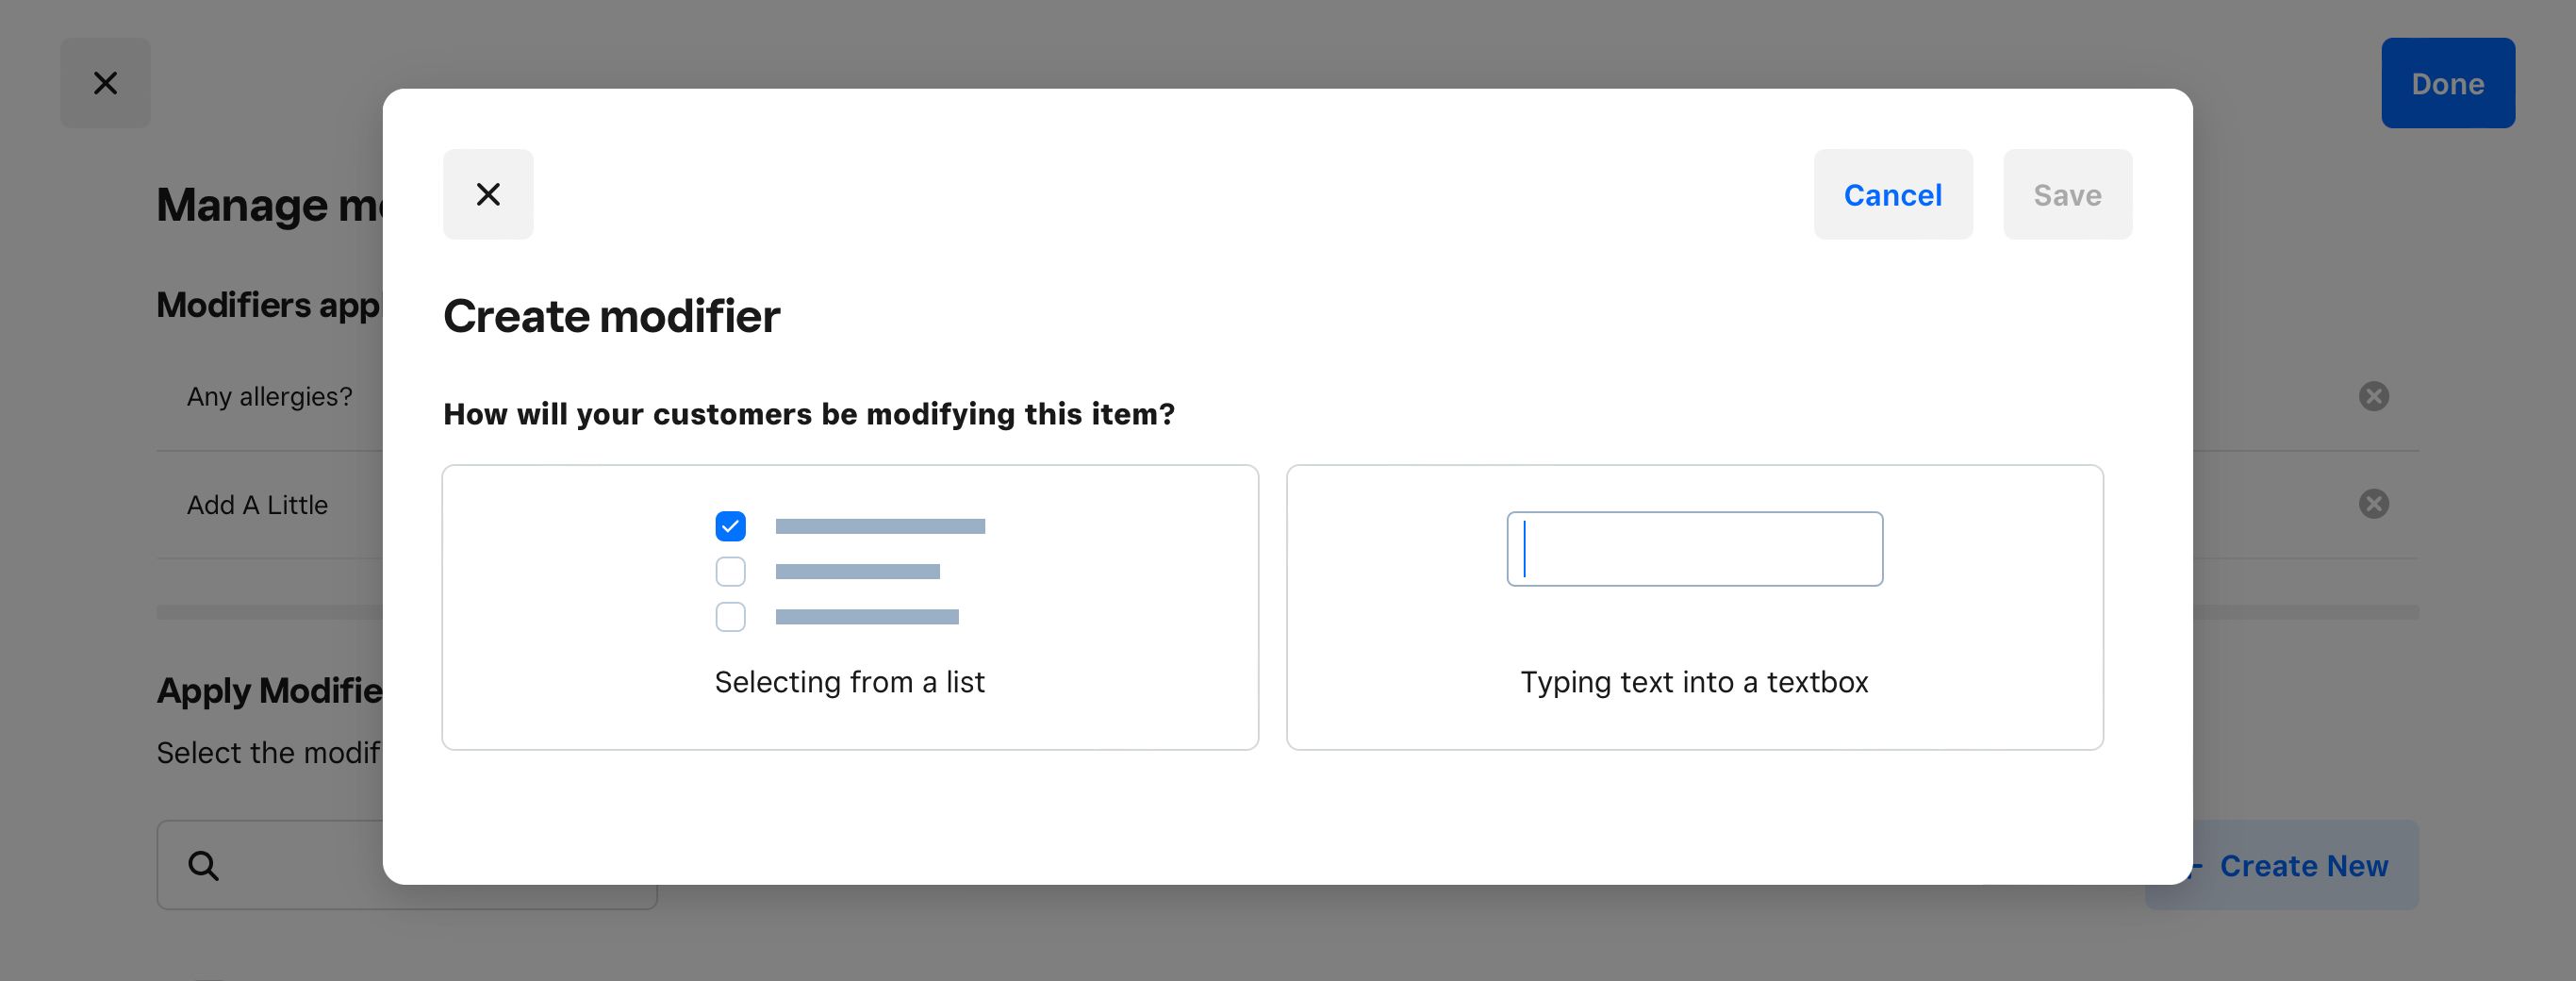This screenshot has width=2576, height=981.
Task: Click the checked checkbox in list illustration
Action: tap(730, 526)
